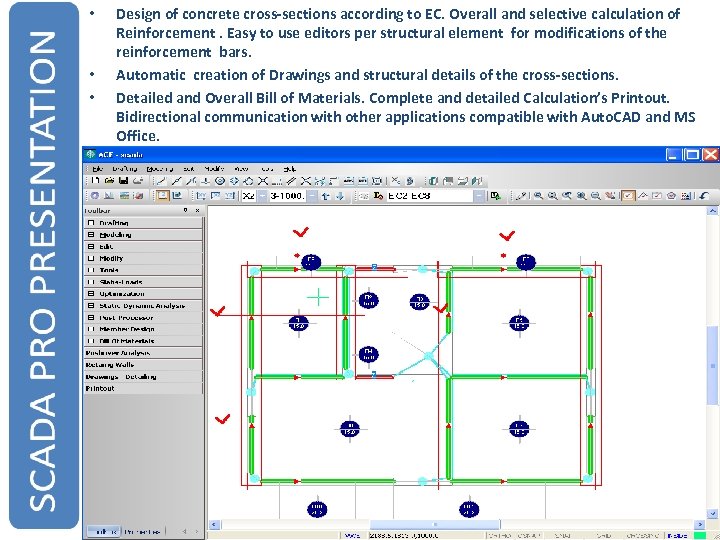Open the Drafting menu
Screen dimensions: 720x540
pyautogui.click(x=124, y=169)
